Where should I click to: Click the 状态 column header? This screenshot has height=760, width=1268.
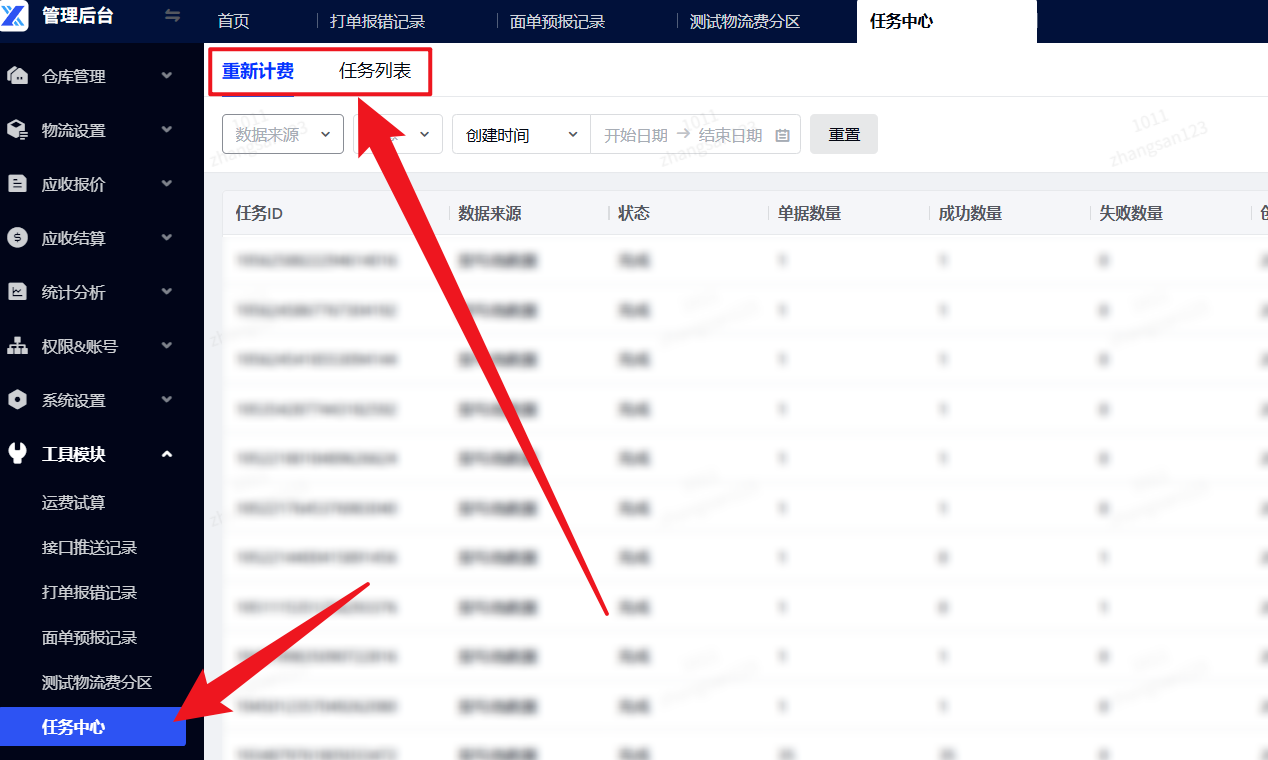tap(634, 213)
